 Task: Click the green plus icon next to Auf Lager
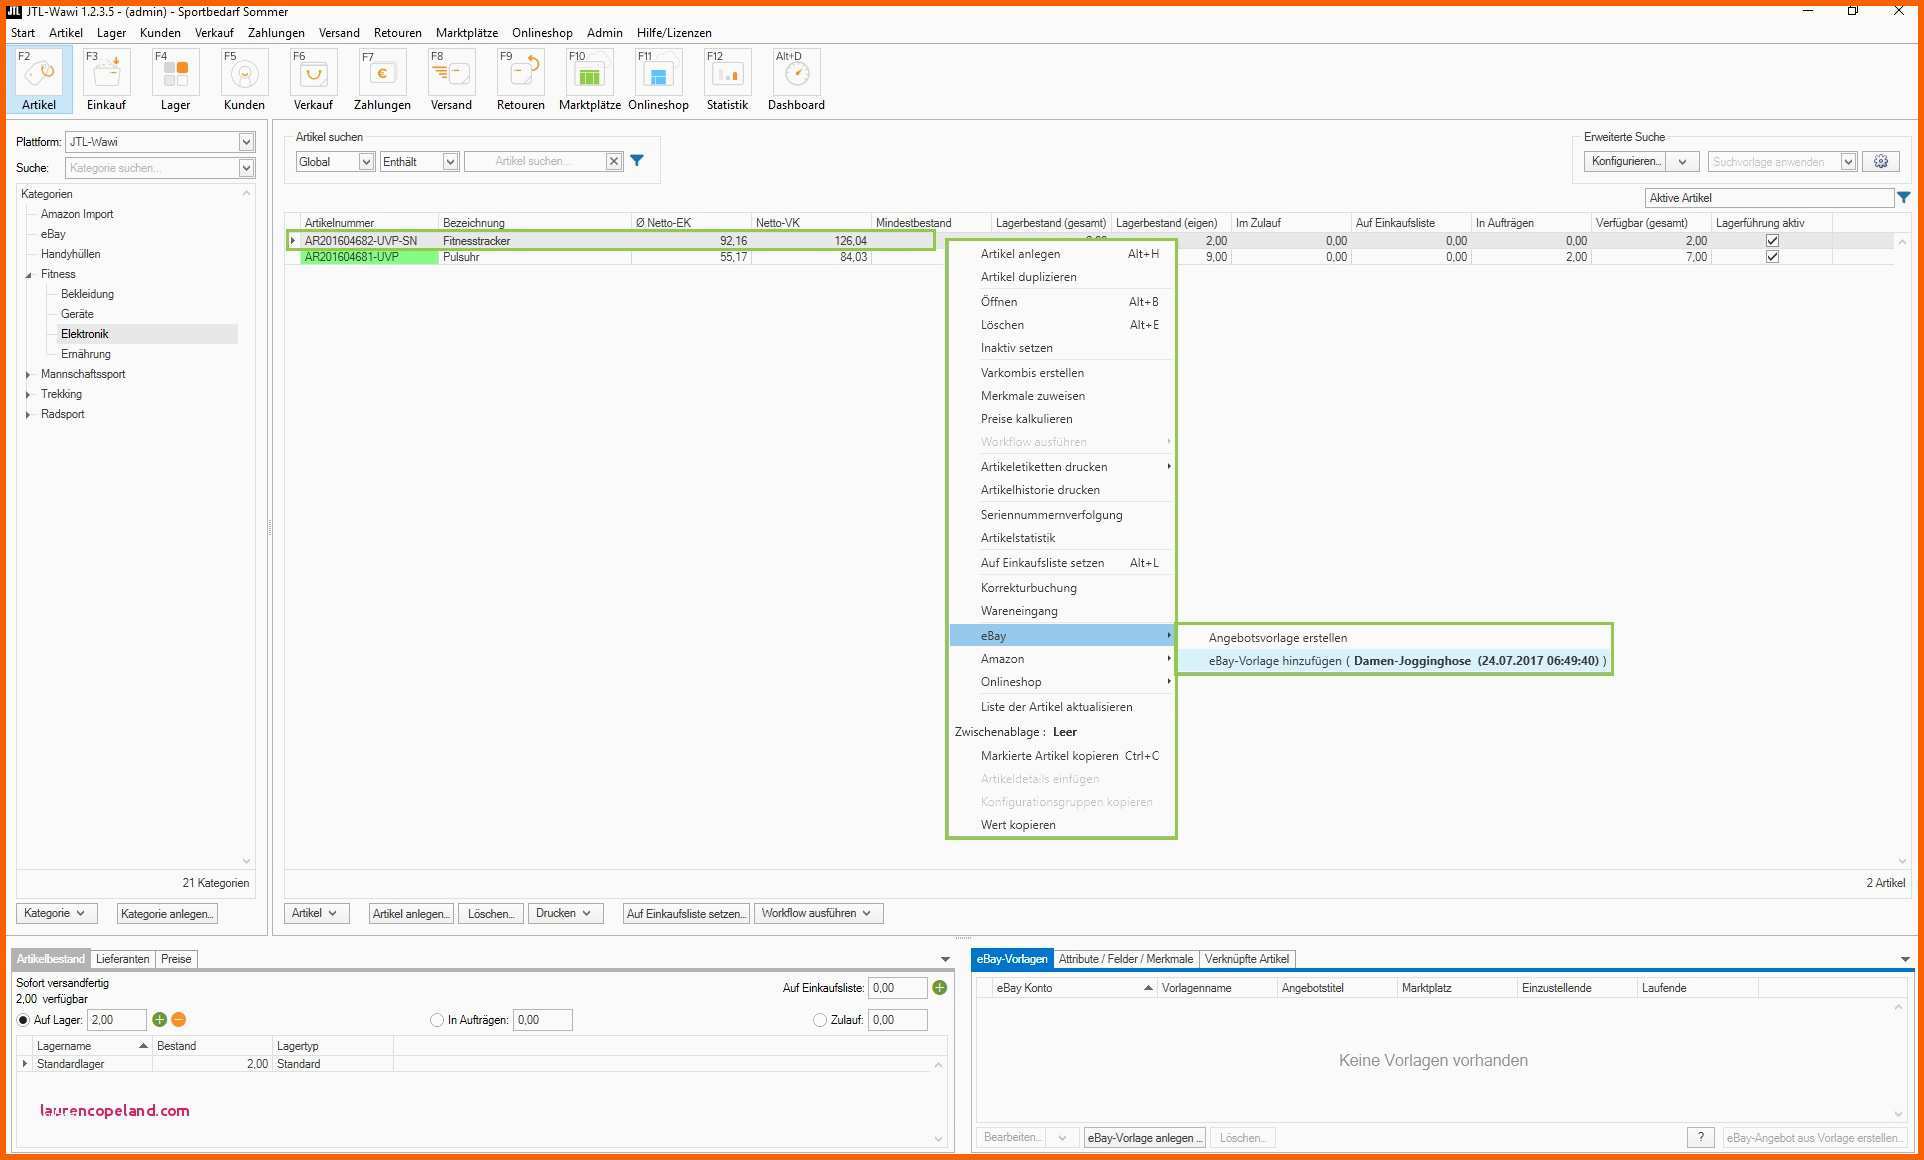pyautogui.click(x=159, y=1020)
